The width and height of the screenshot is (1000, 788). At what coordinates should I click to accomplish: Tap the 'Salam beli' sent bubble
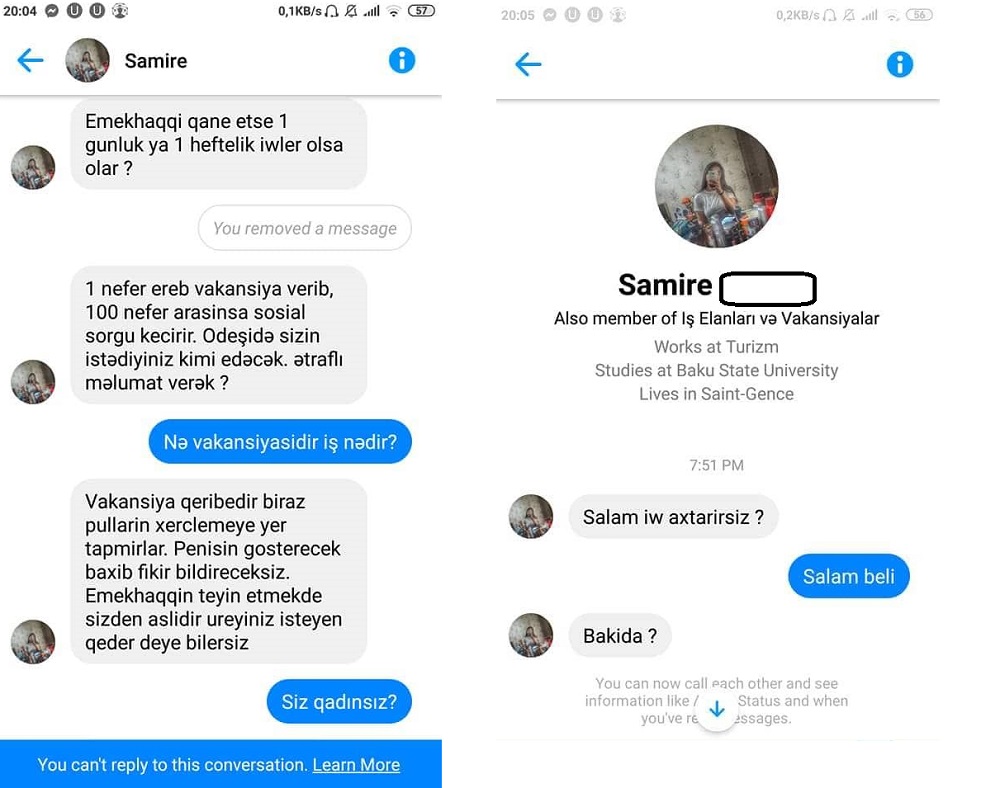coord(848,576)
